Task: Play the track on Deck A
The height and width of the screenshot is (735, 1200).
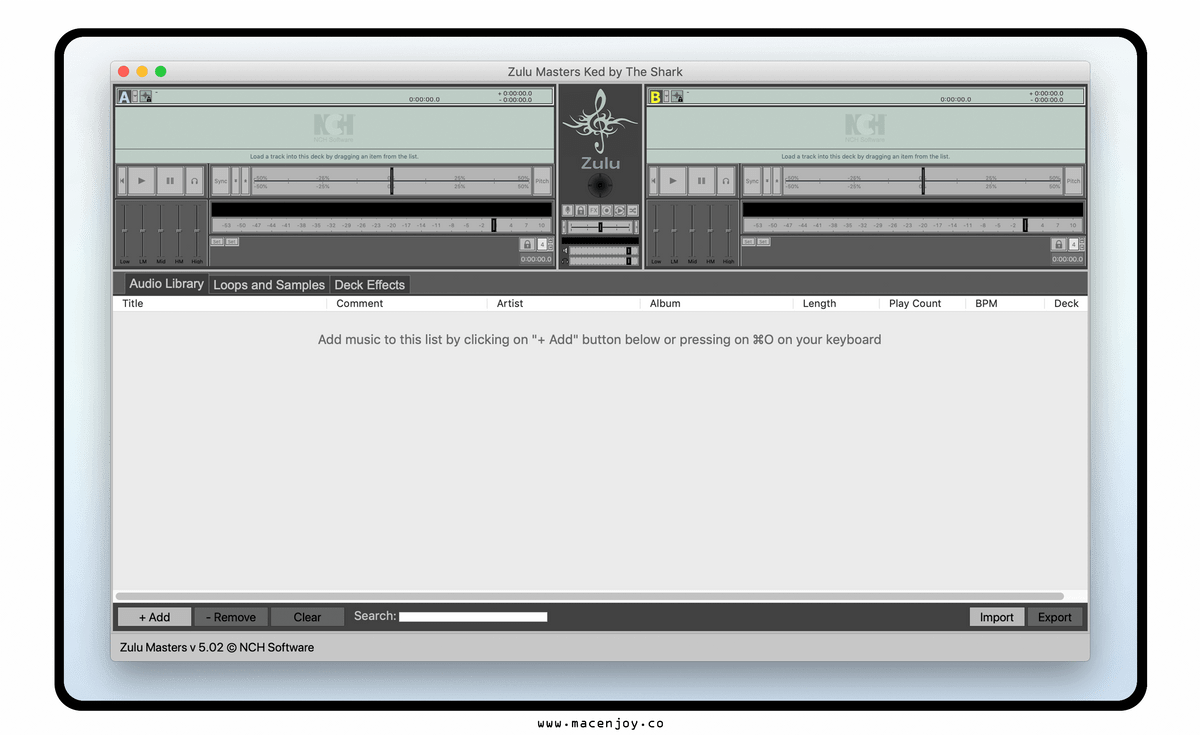Action: [142, 181]
